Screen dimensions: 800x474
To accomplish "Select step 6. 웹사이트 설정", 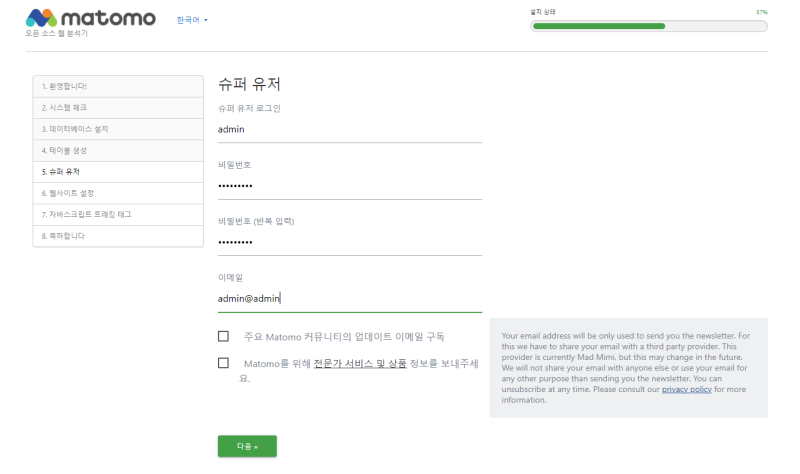I will (x=118, y=193).
